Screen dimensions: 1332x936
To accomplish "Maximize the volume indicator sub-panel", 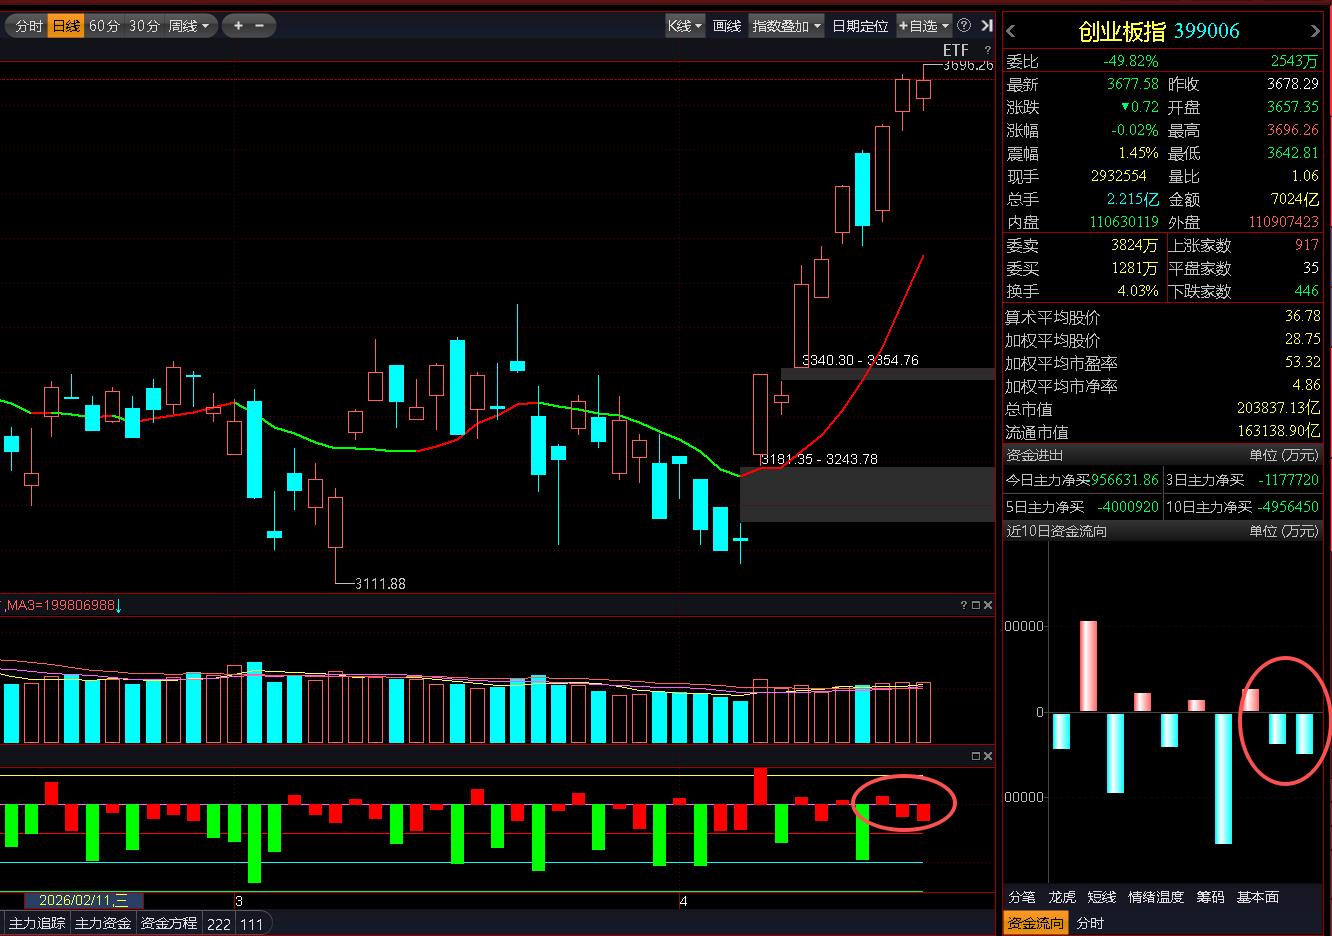I will click(976, 605).
